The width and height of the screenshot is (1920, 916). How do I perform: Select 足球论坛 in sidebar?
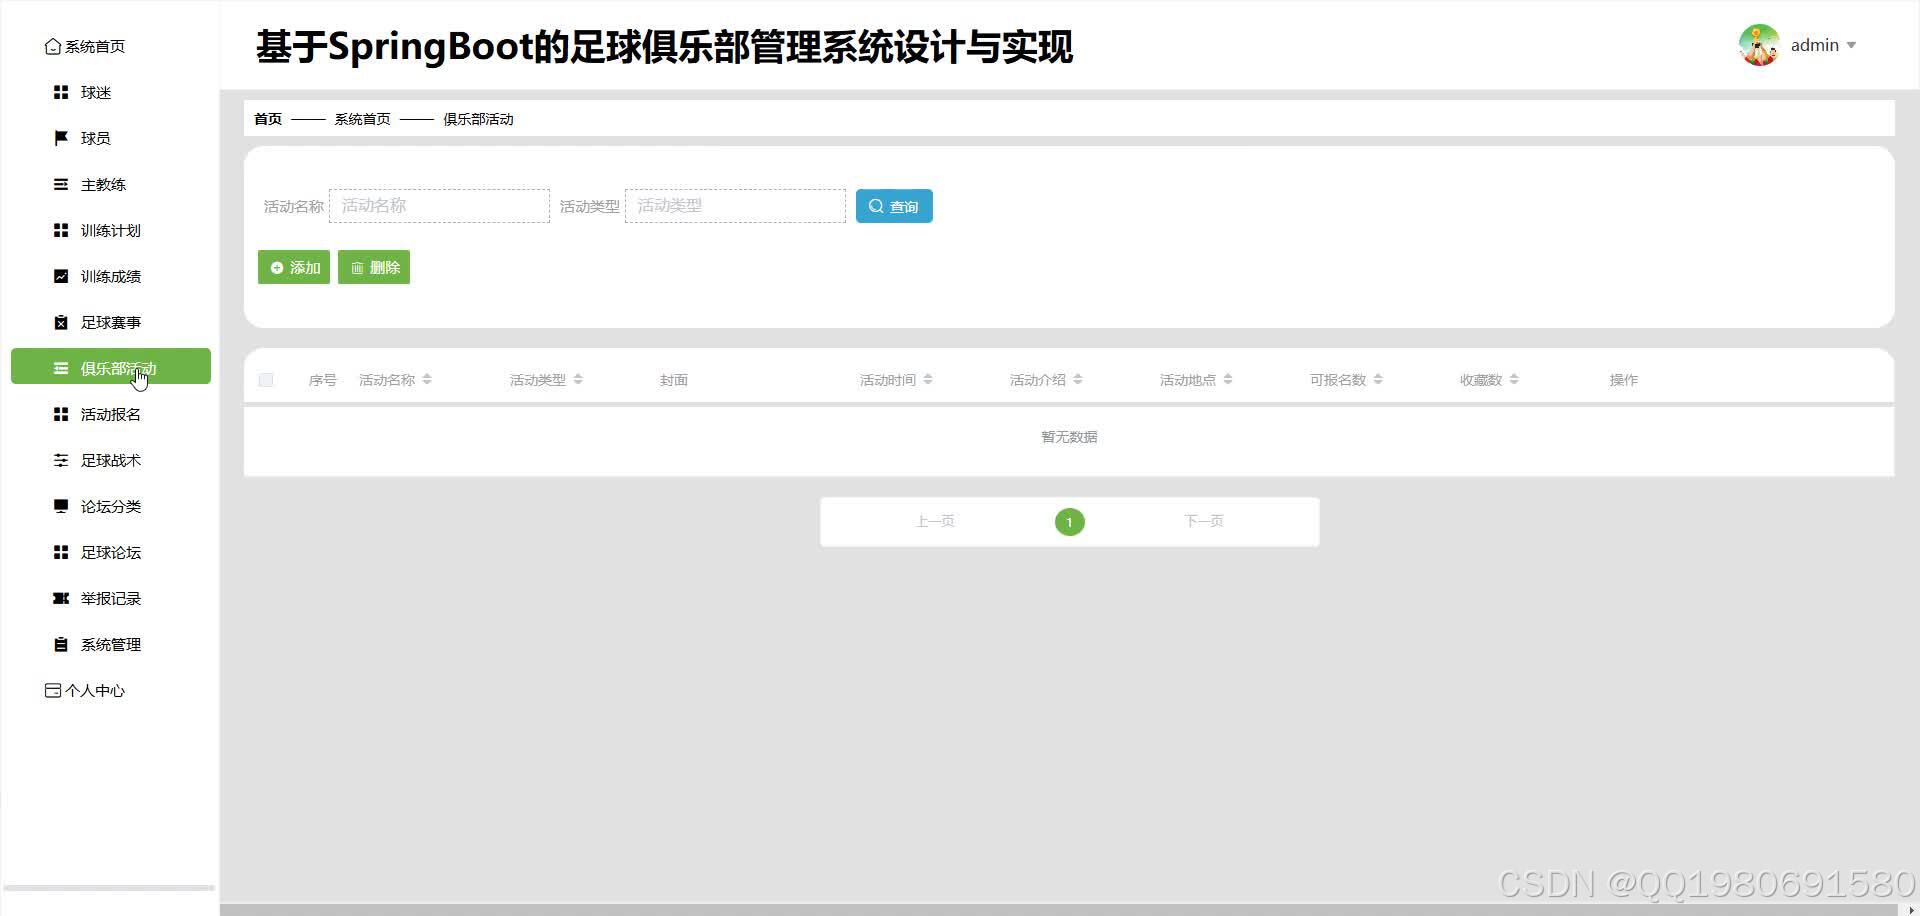(x=111, y=552)
